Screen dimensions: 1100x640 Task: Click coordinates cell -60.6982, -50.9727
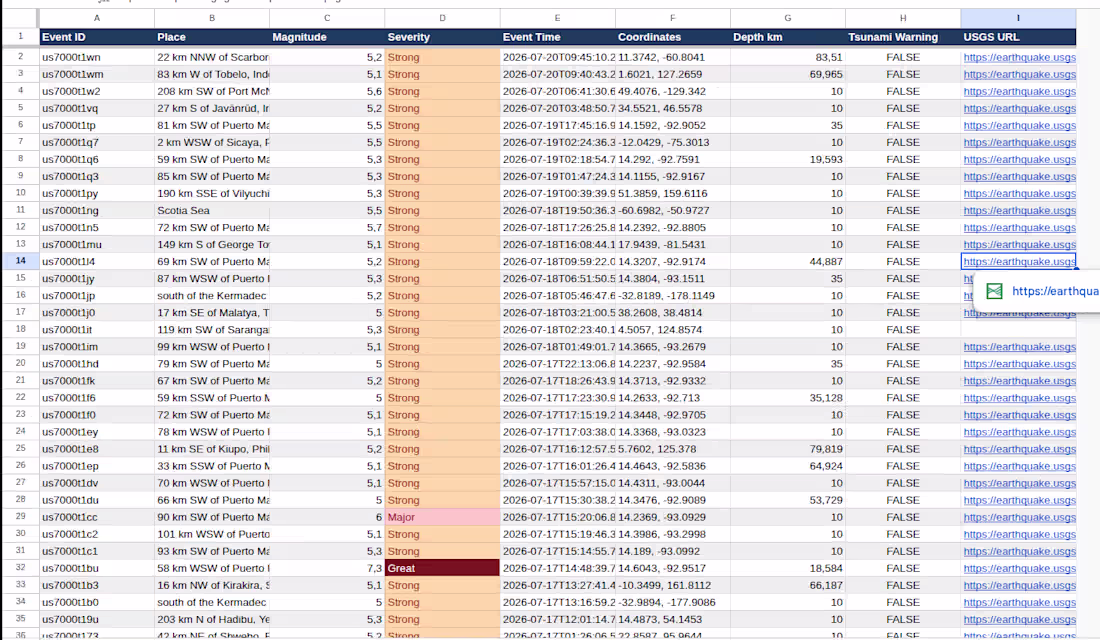[x=672, y=211]
